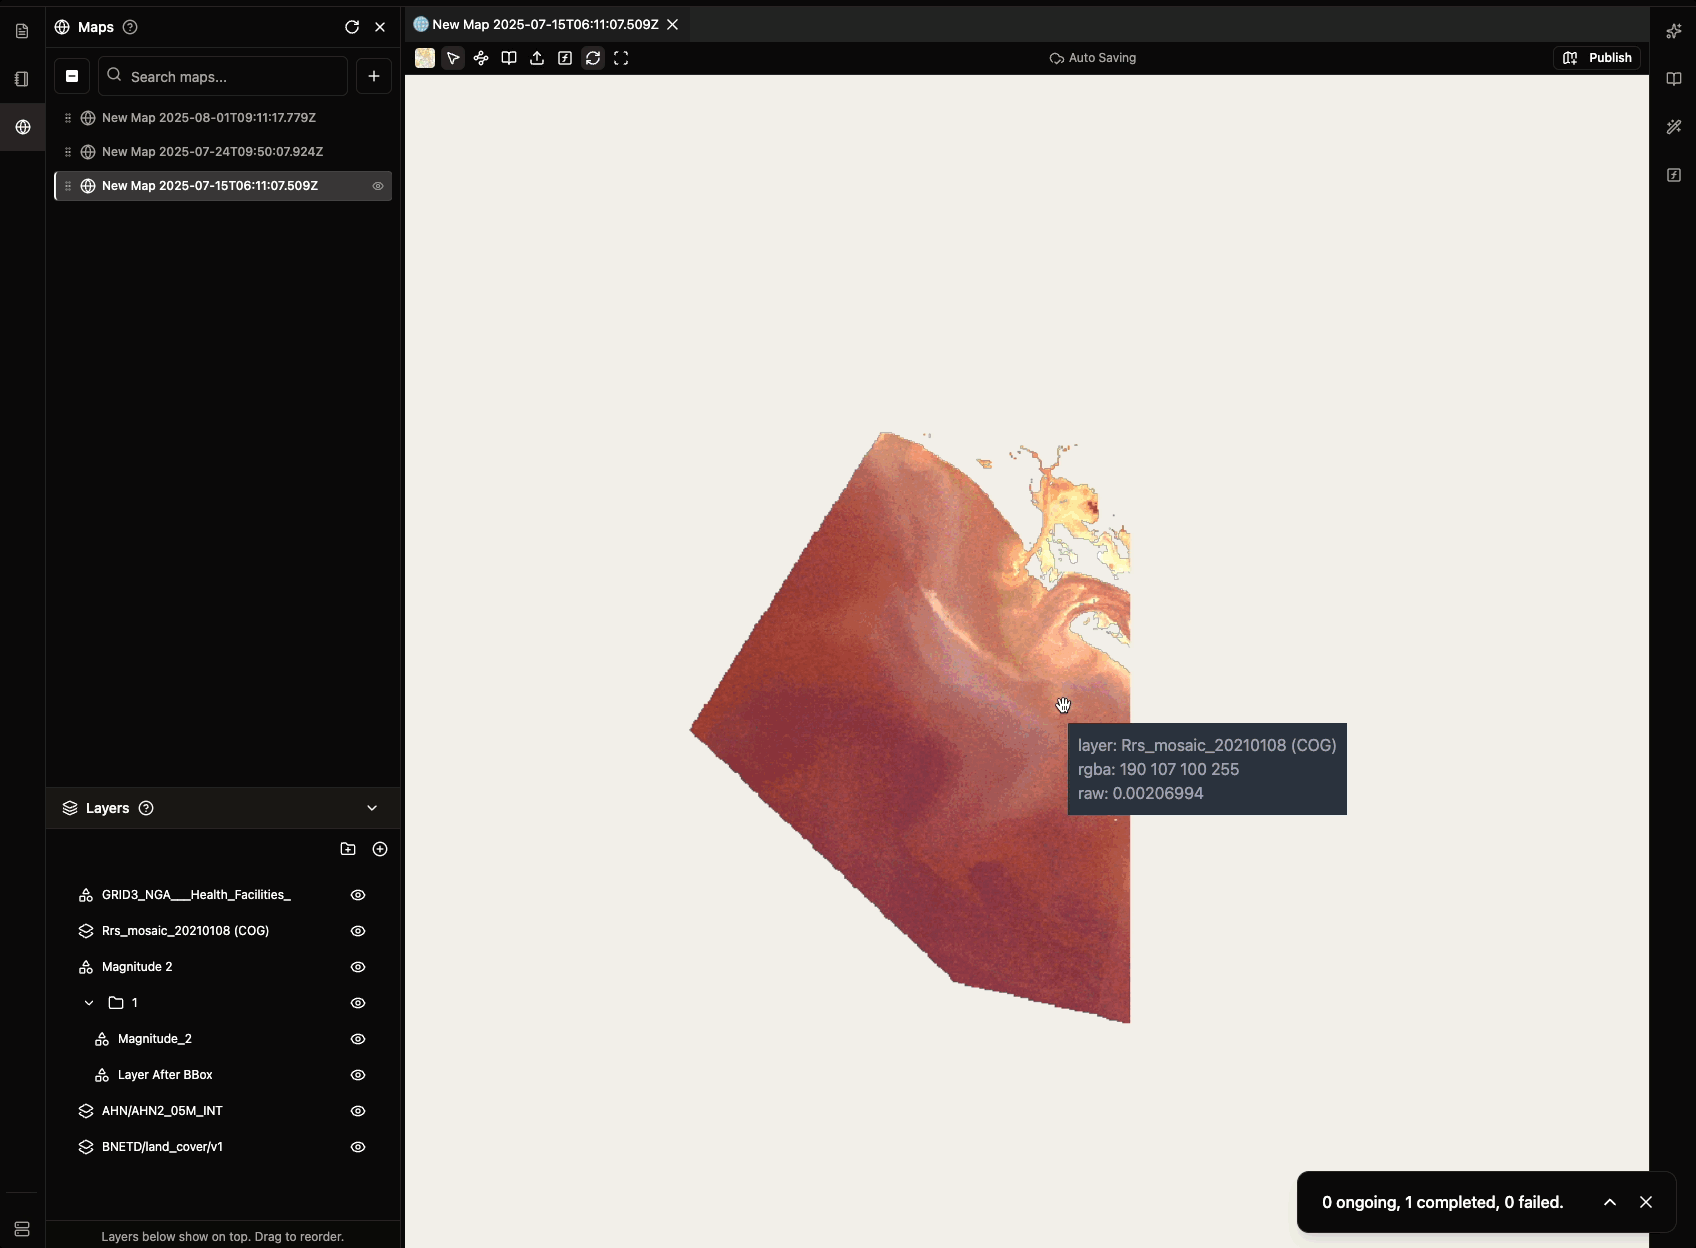Add a new layer with the circled plus

(x=380, y=849)
